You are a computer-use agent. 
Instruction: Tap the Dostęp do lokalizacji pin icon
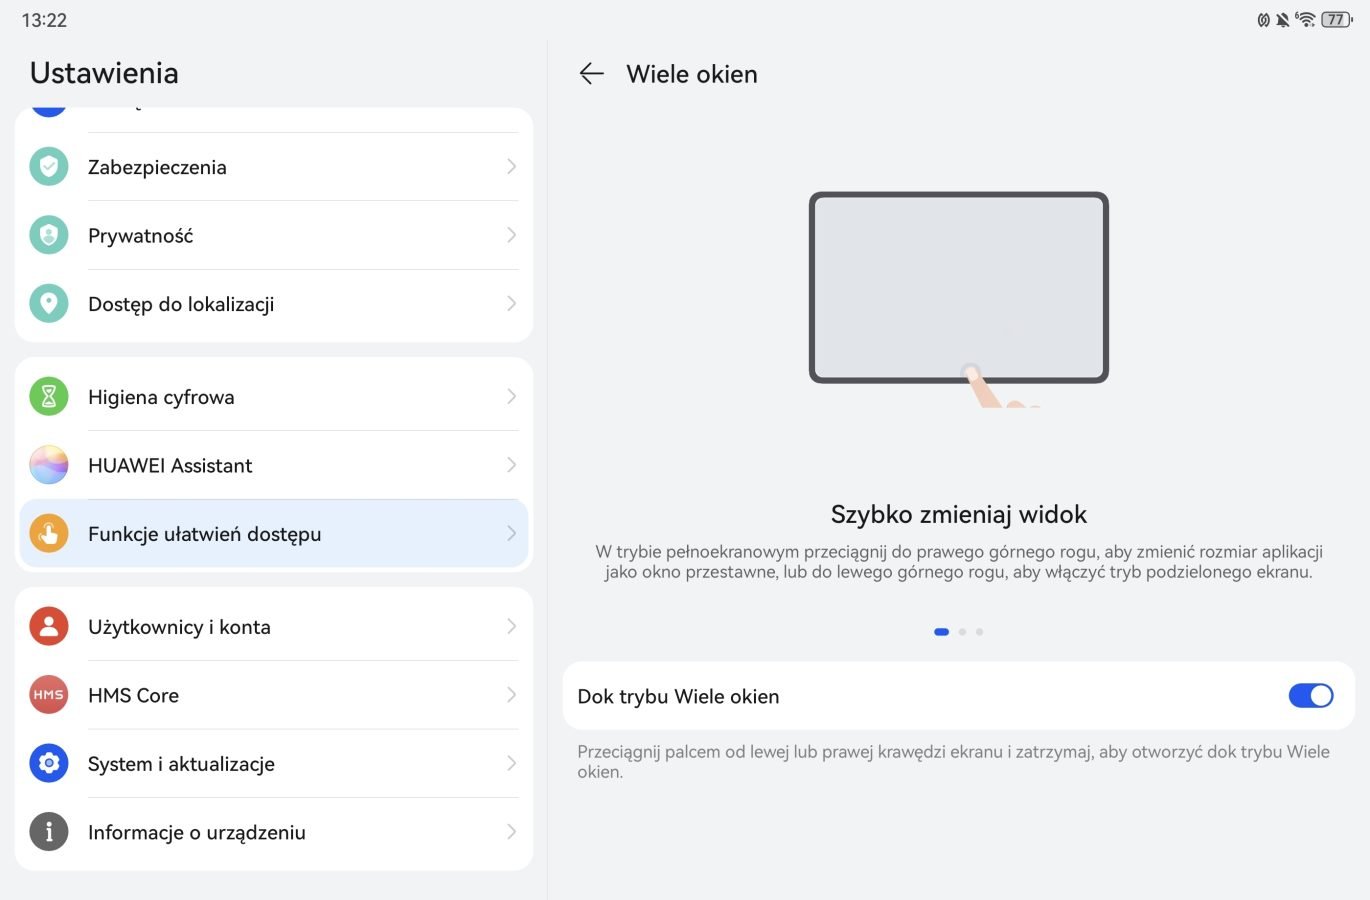pos(49,303)
